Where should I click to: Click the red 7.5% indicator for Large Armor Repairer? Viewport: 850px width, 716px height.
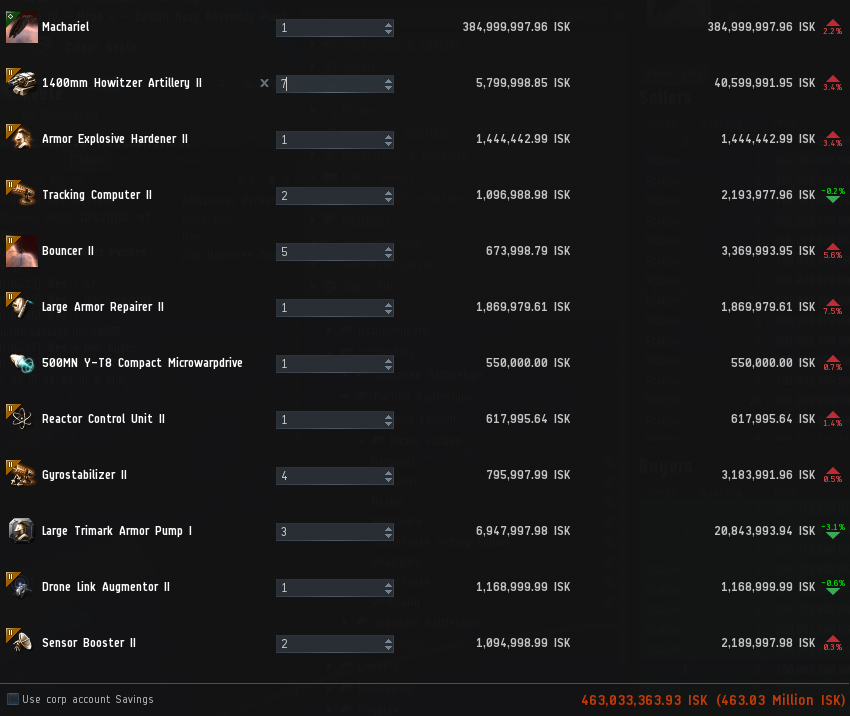(x=833, y=307)
